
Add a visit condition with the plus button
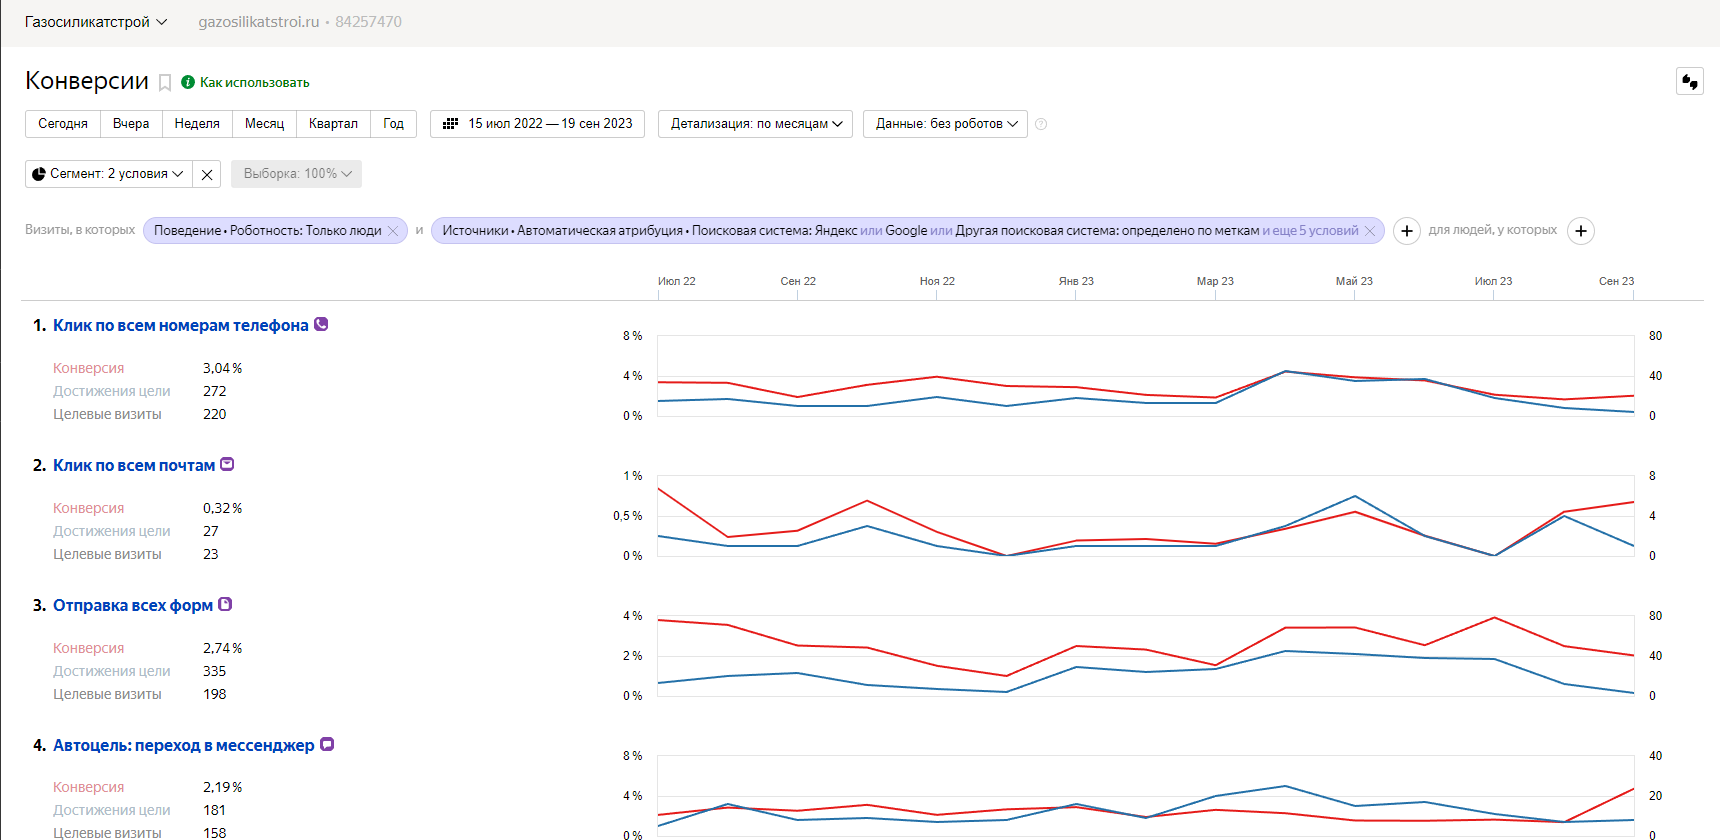tap(1407, 231)
